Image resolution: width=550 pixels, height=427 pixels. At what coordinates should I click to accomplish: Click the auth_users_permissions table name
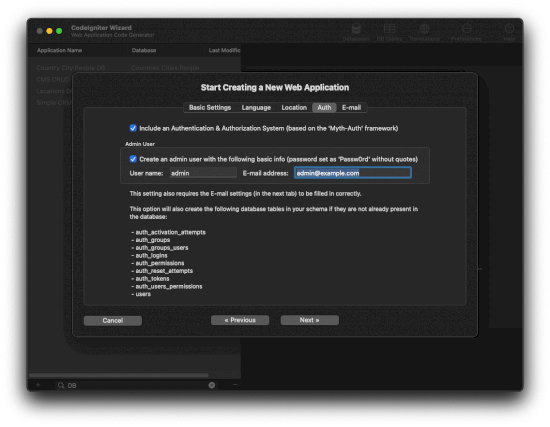click(169, 286)
